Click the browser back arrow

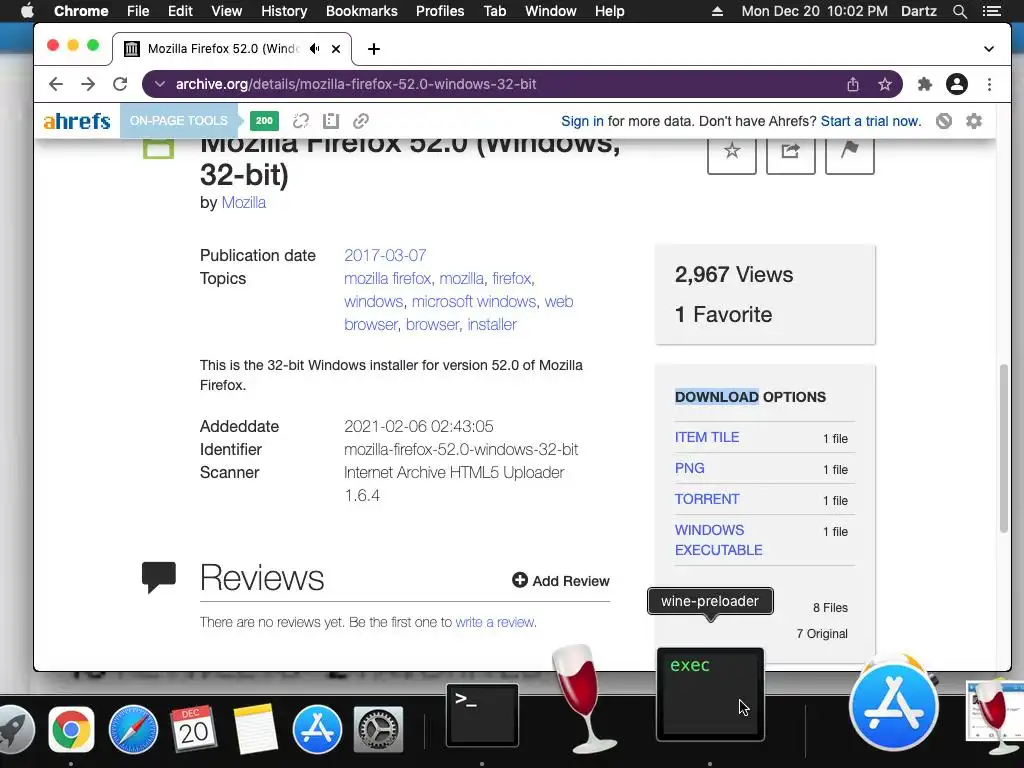click(56, 84)
